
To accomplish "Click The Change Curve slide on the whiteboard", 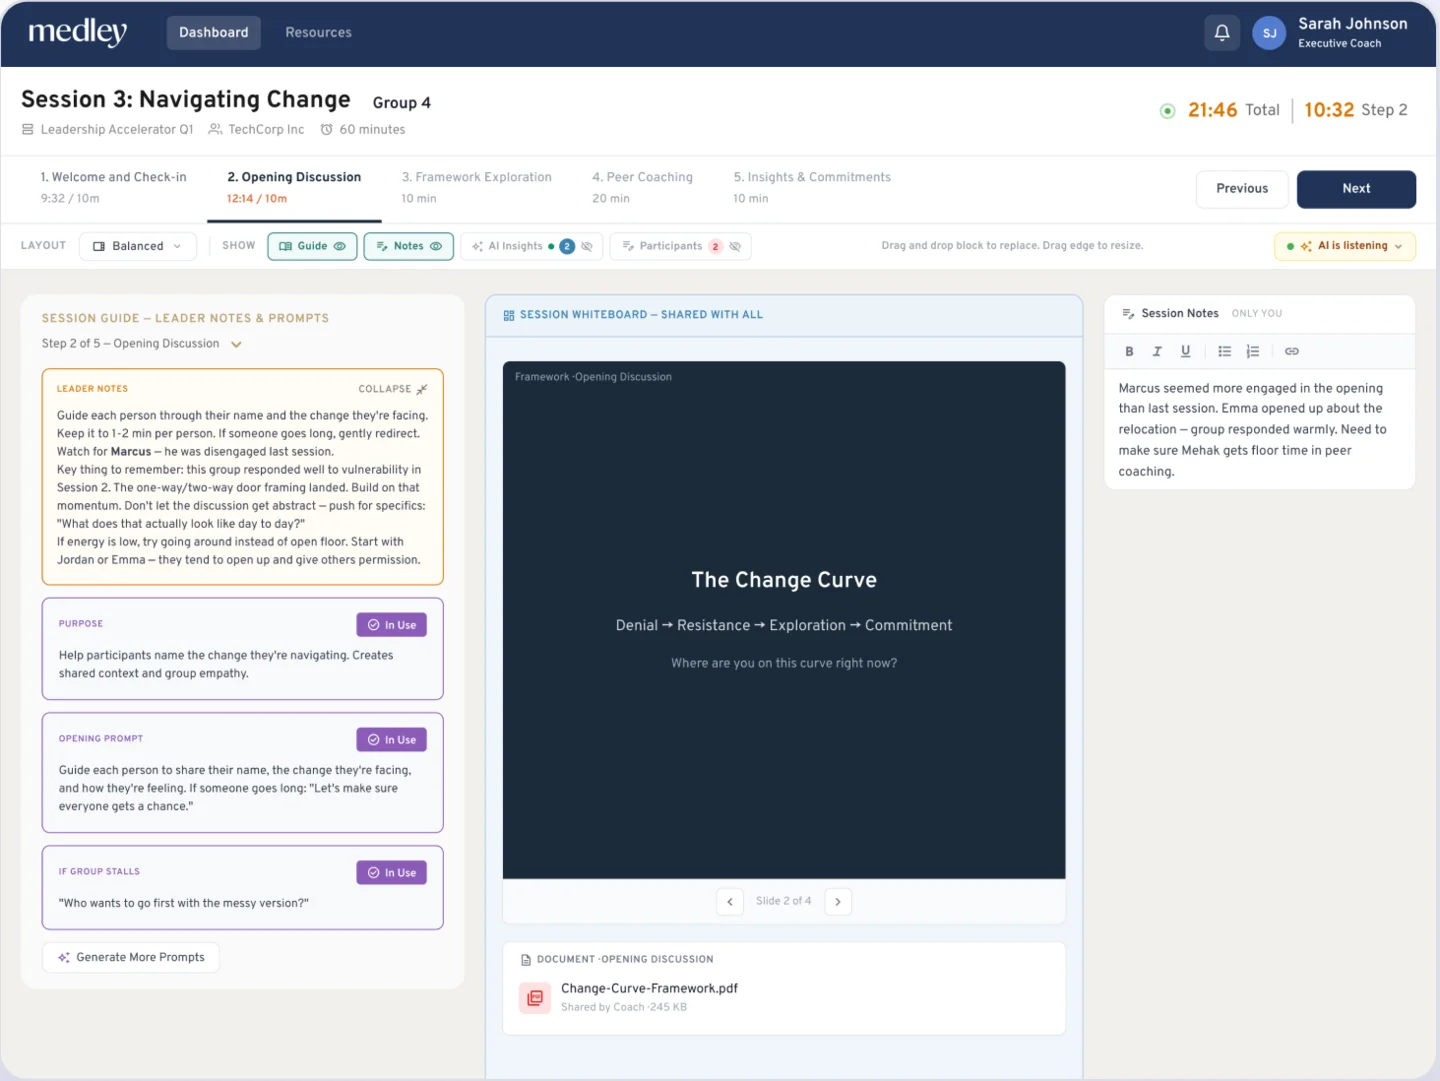I will click(x=784, y=620).
